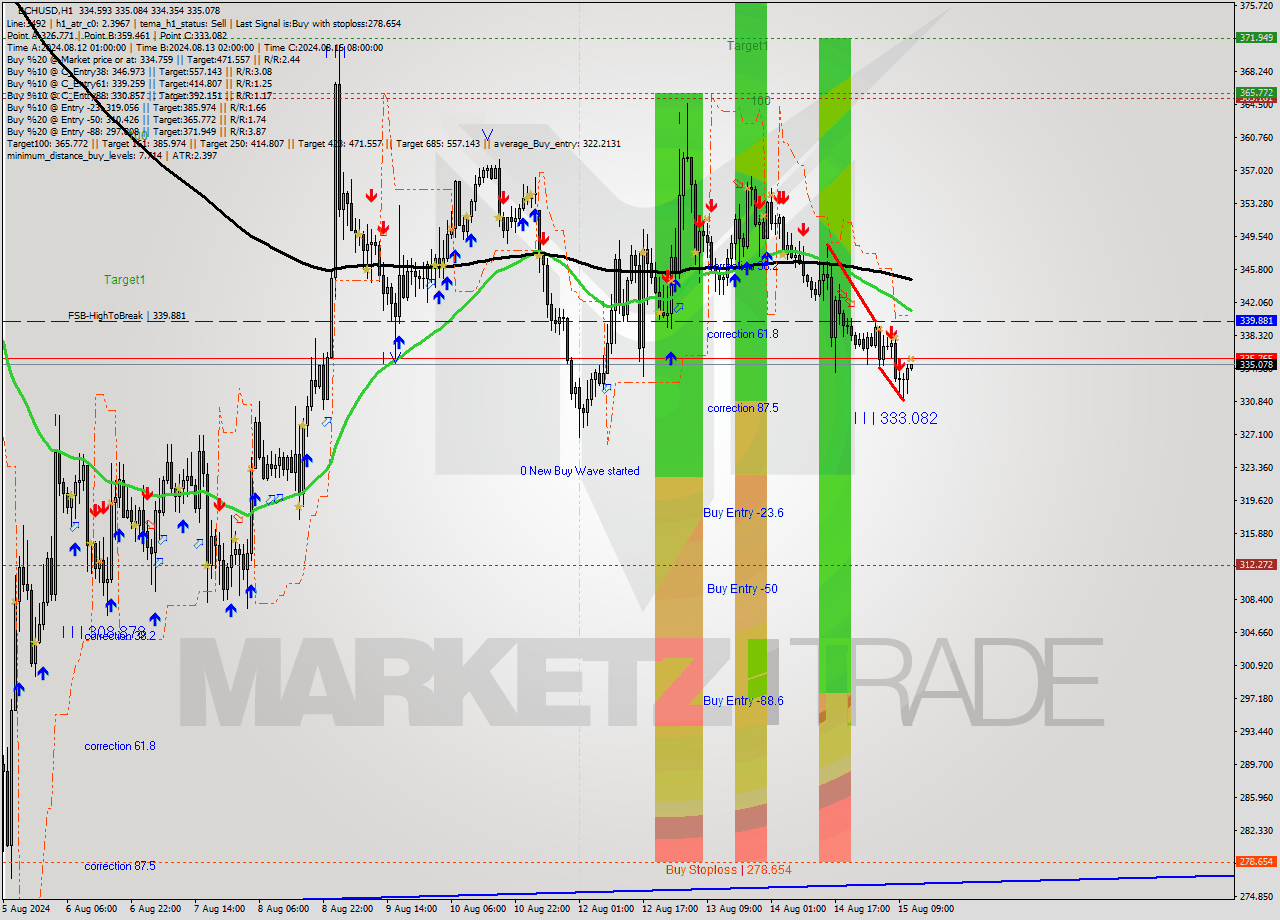The width and height of the screenshot is (1280, 920).
Task: Select the 360.760 price scale value
Action: click(1256, 138)
